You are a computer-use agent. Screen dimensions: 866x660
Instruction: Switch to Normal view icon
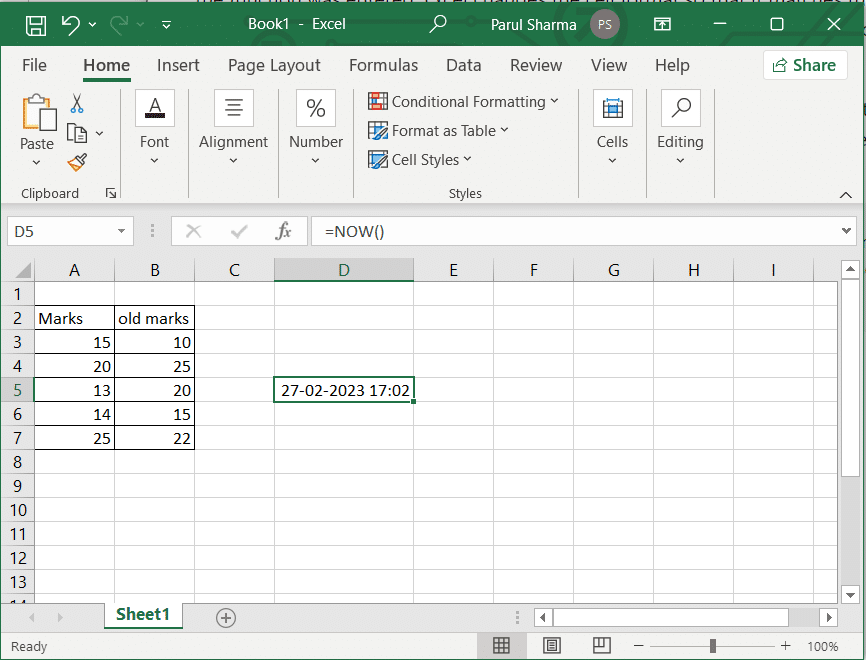tap(501, 646)
